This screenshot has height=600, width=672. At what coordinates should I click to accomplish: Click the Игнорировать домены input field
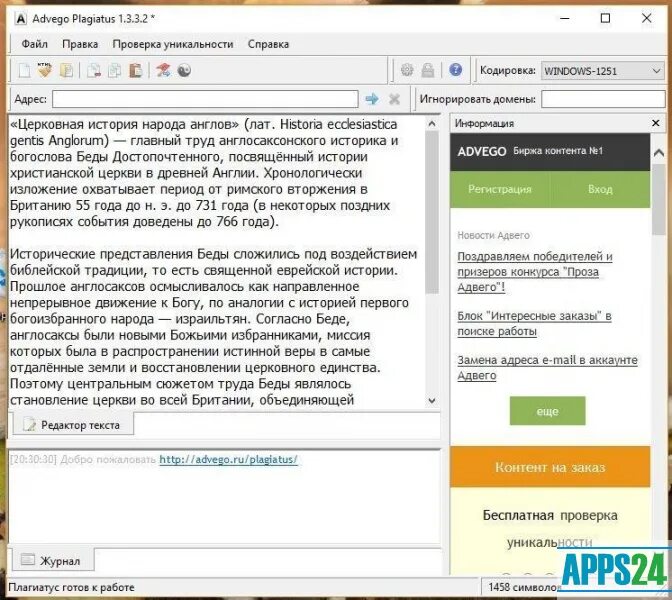[603, 99]
